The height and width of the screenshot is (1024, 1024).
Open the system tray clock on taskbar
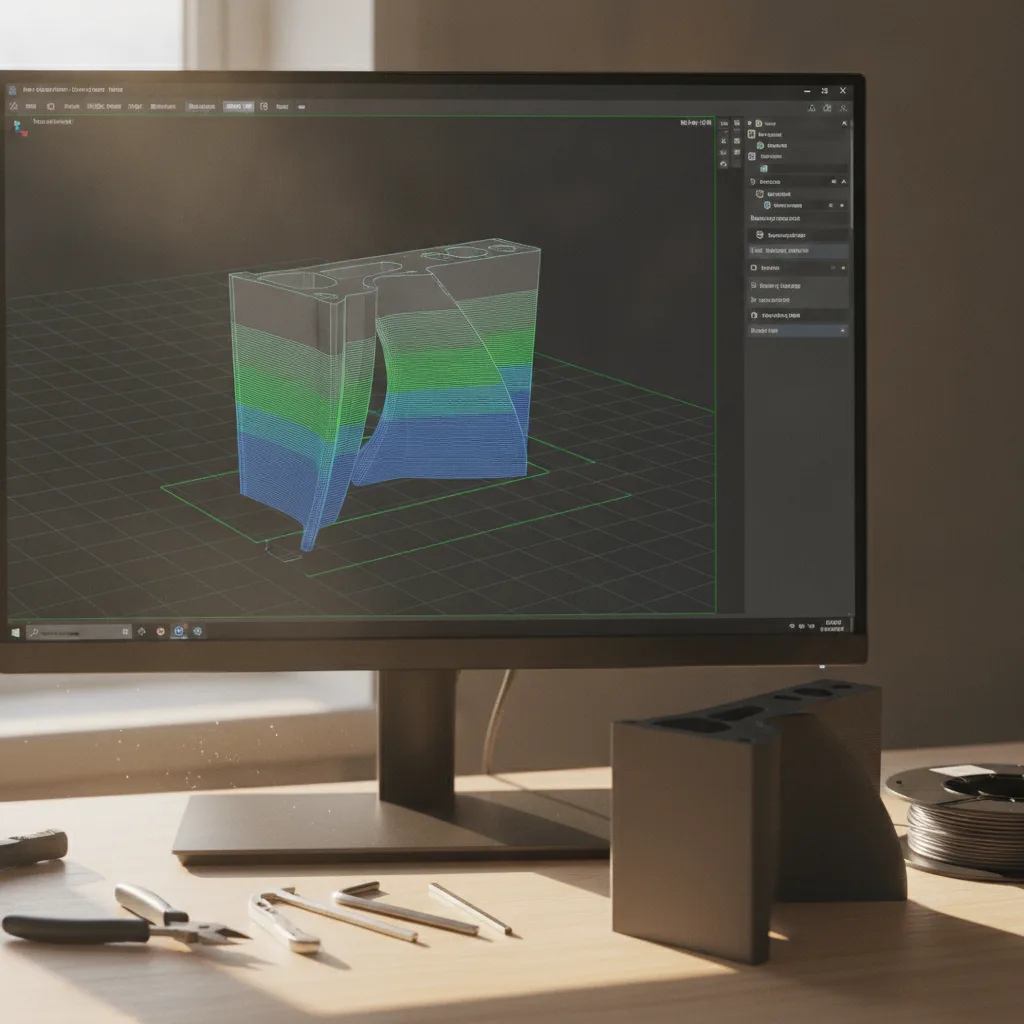pos(833,626)
